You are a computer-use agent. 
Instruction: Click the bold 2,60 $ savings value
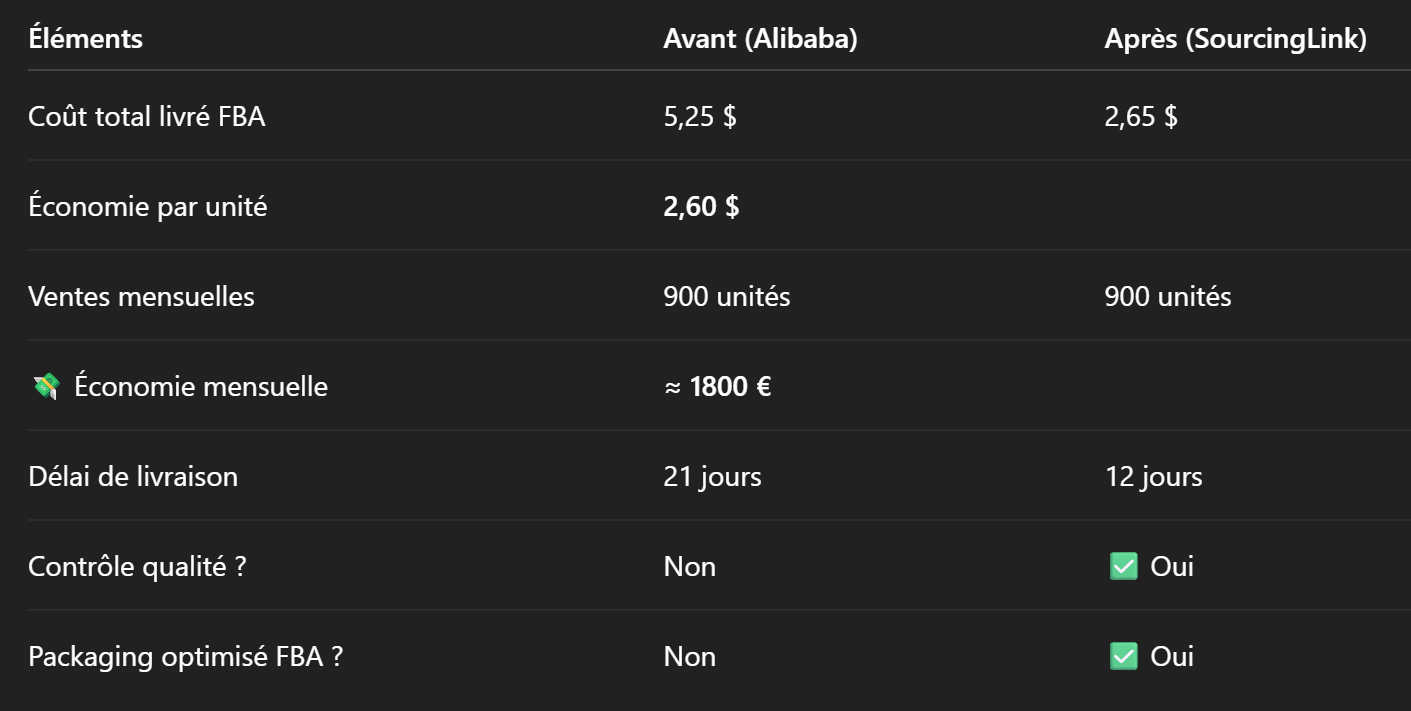(x=701, y=207)
